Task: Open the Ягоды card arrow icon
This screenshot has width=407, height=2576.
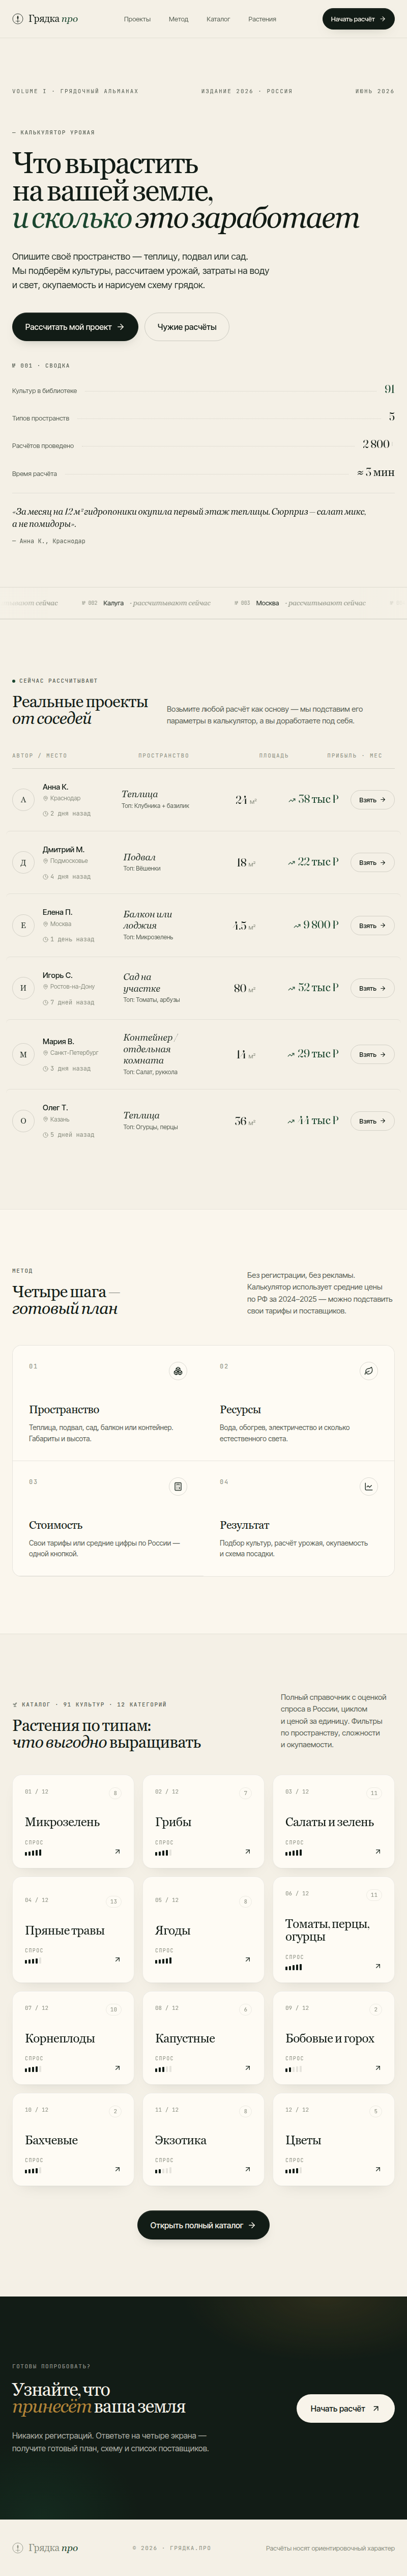Action: pos(247,1960)
